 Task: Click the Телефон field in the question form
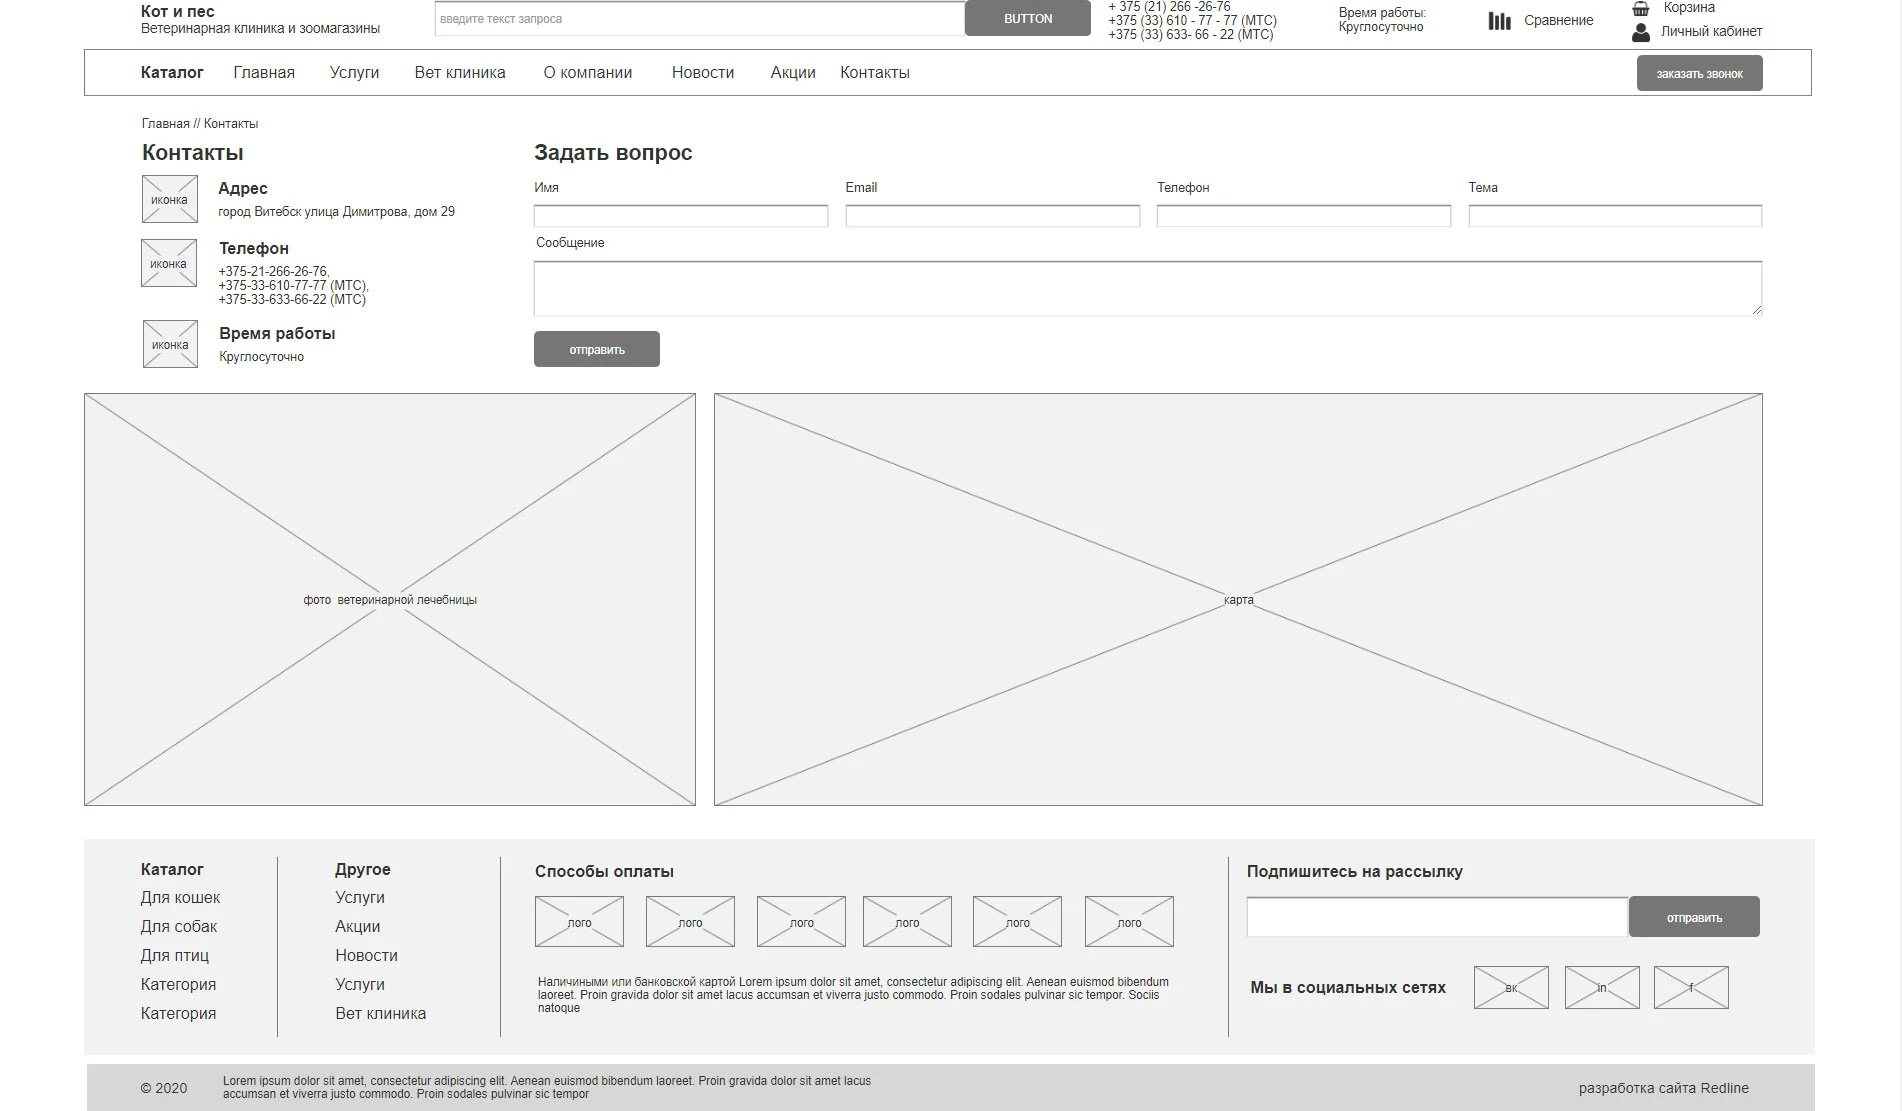(x=1304, y=216)
